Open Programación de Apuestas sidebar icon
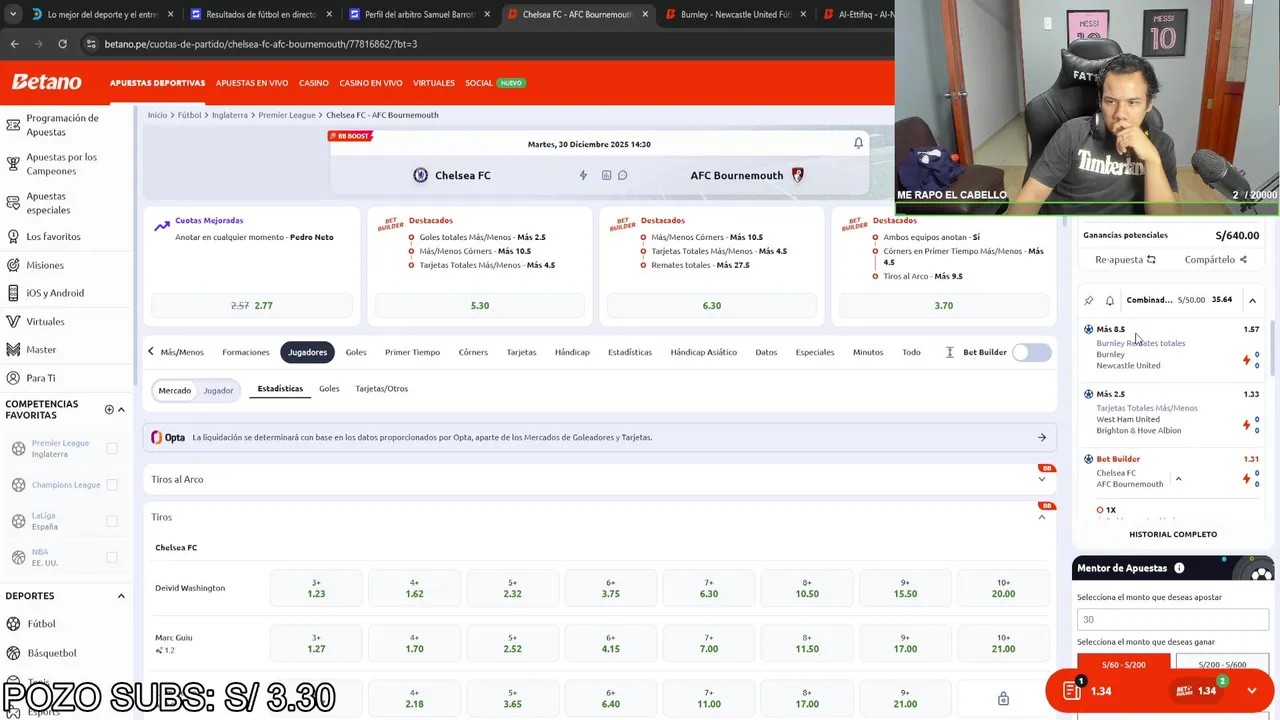1280x720 pixels. click(x=13, y=125)
